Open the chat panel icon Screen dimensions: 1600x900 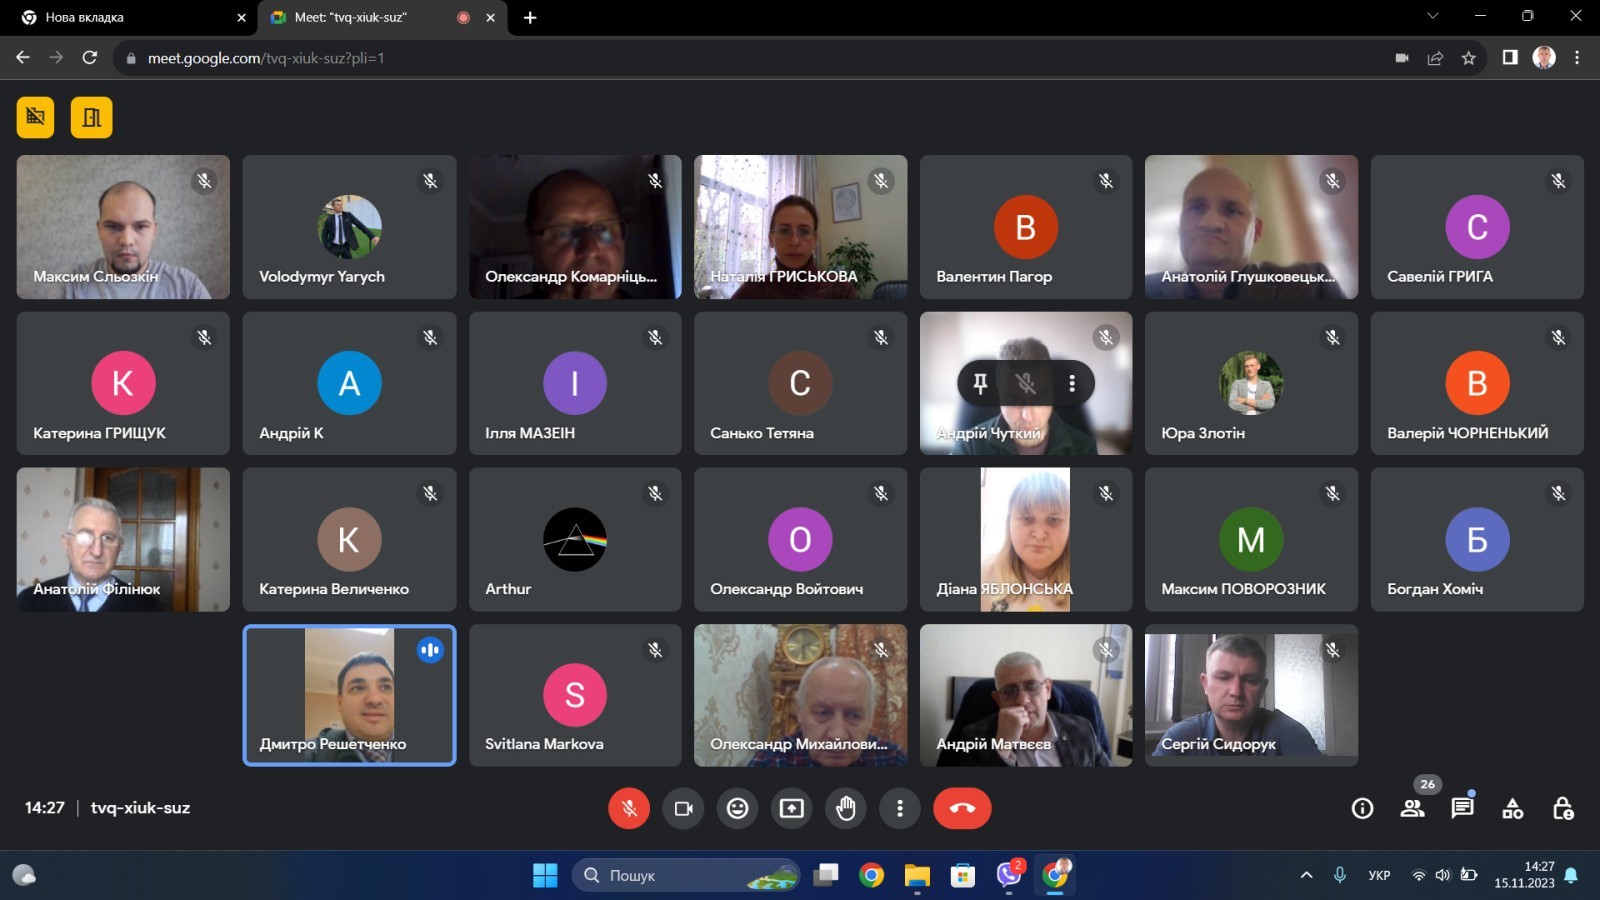pyautogui.click(x=1462, y=808)
